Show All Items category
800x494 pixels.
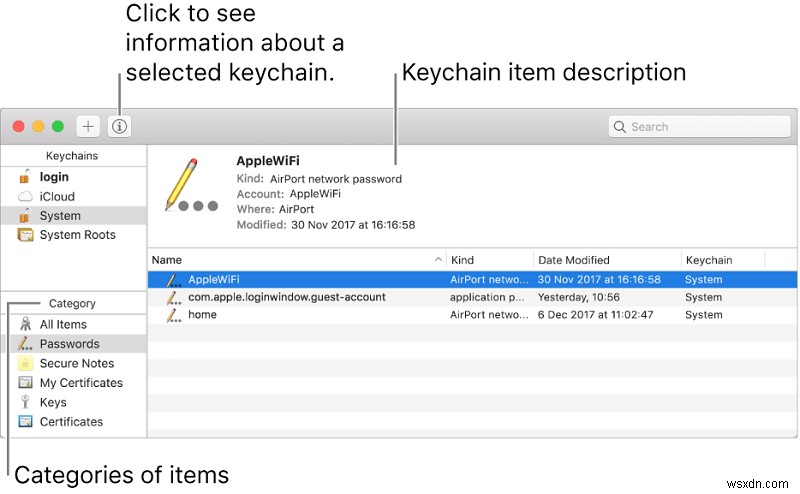tap(62, 325)
